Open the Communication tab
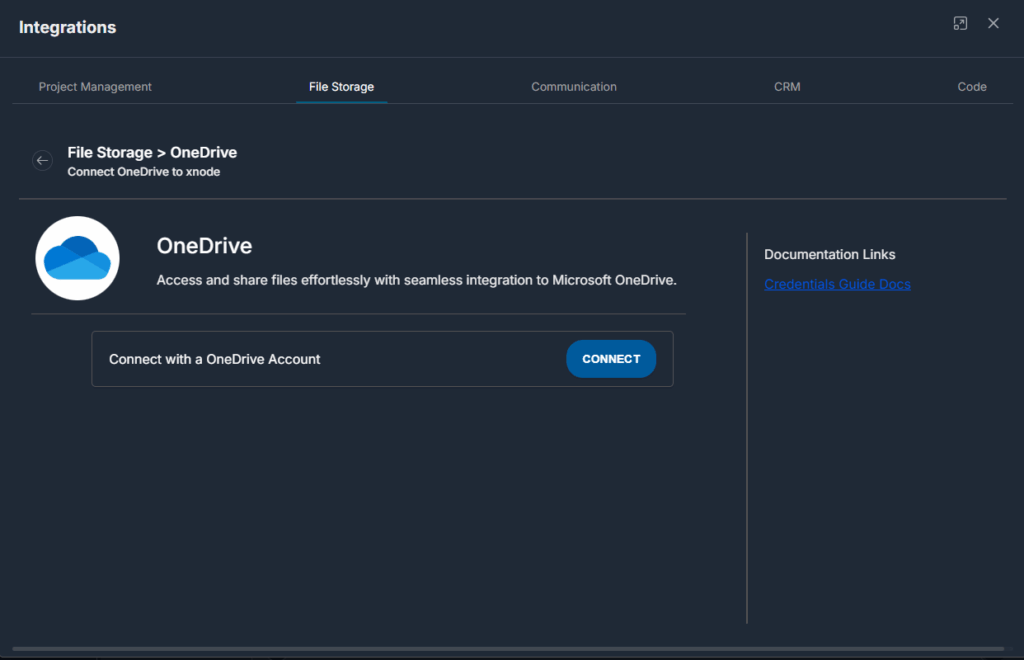Image resolution: width=1024 pixels, height=660 pixels. tap(573, 87)
